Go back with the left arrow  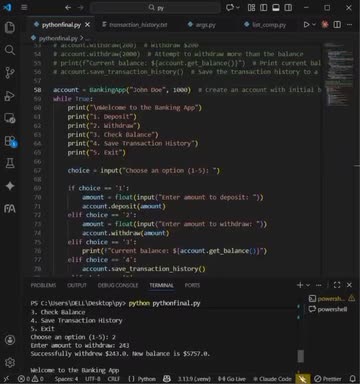68,7
